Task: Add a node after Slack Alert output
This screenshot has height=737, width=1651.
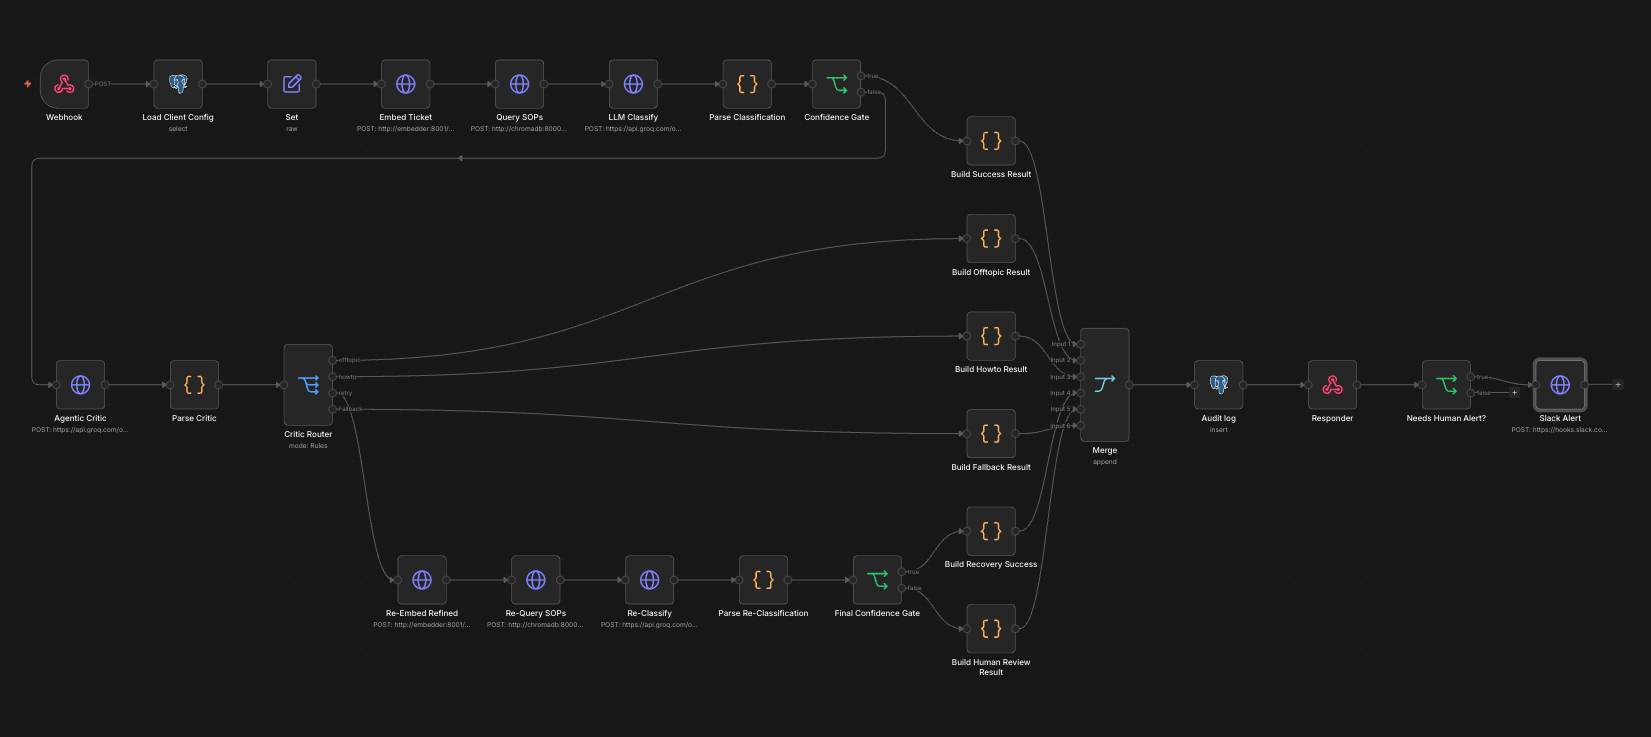Action: [1618, 385]
